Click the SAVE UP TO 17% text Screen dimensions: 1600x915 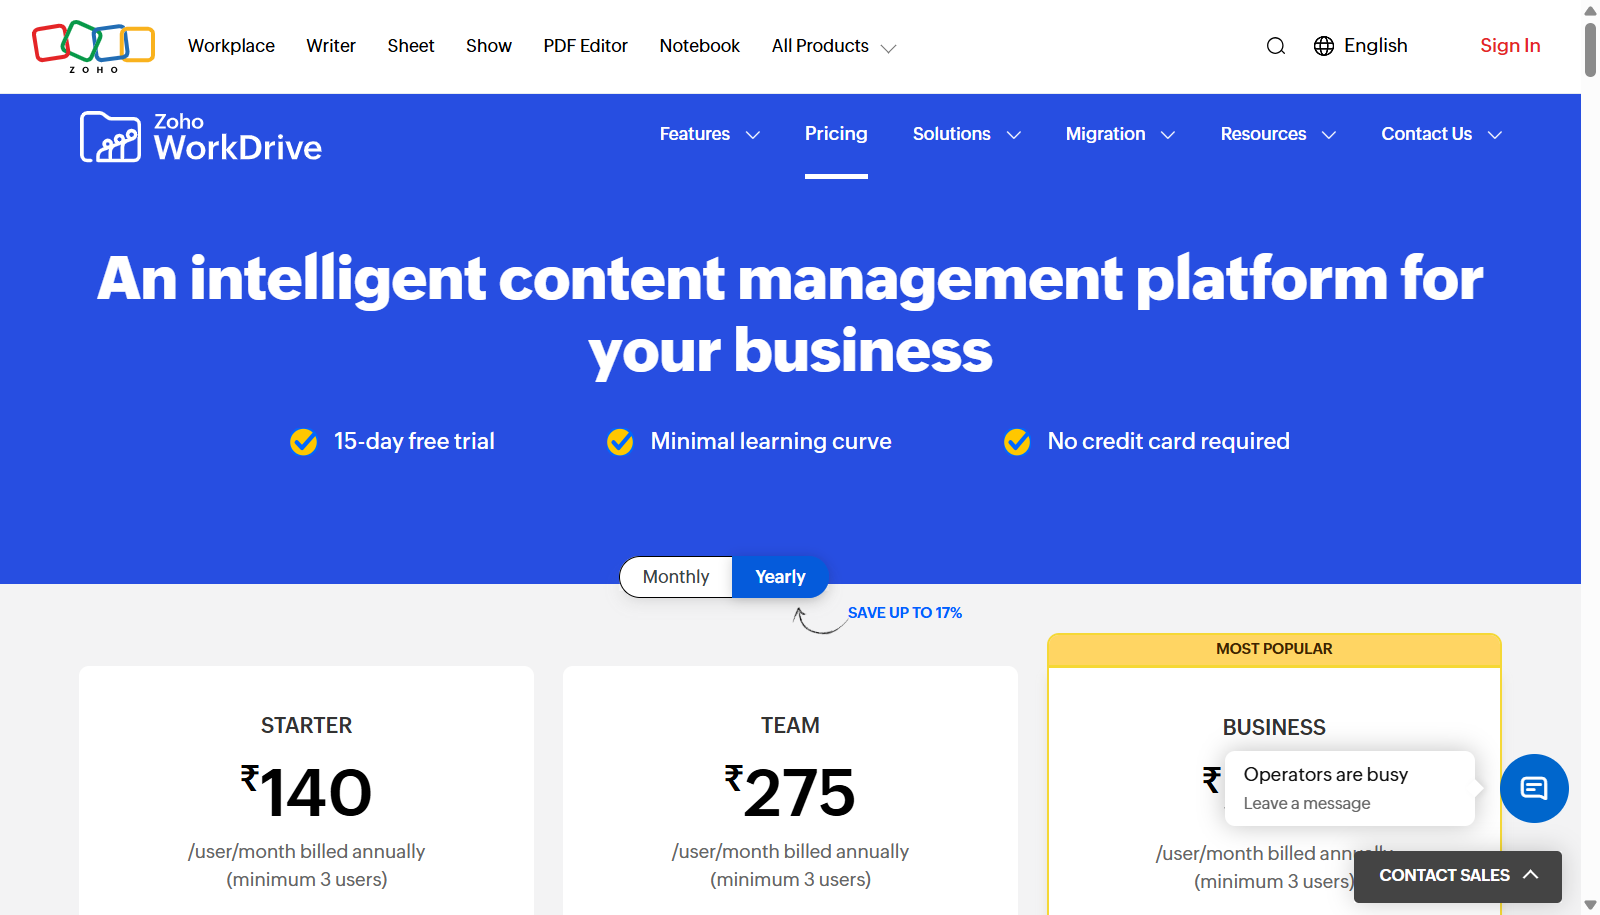pyautogui.click(x=905, y=613)
